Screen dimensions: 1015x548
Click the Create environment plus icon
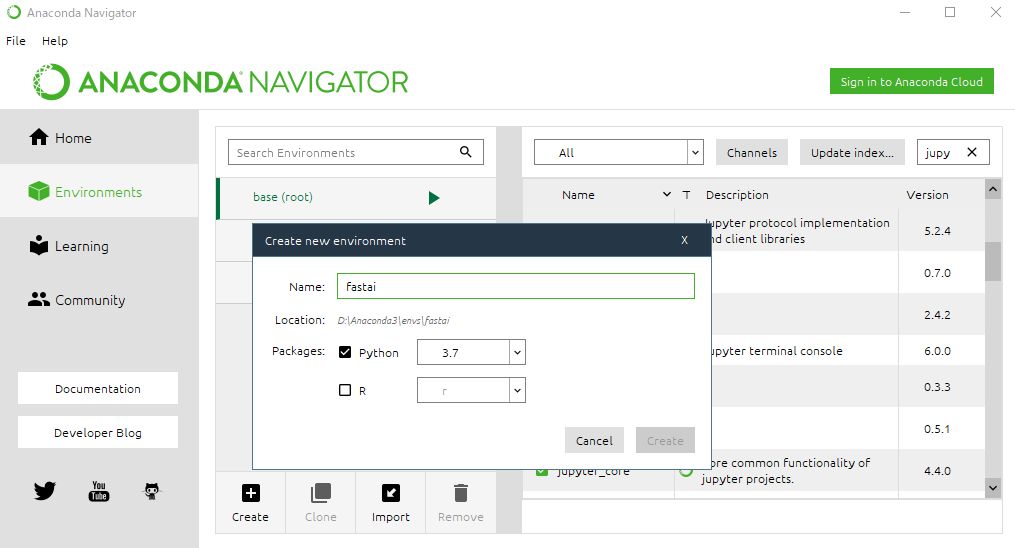(251, 493)
